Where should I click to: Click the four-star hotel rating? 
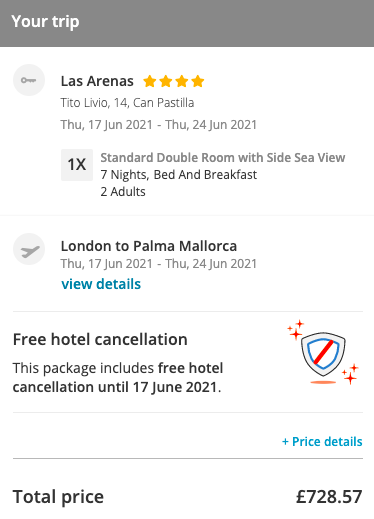[174, 81]
